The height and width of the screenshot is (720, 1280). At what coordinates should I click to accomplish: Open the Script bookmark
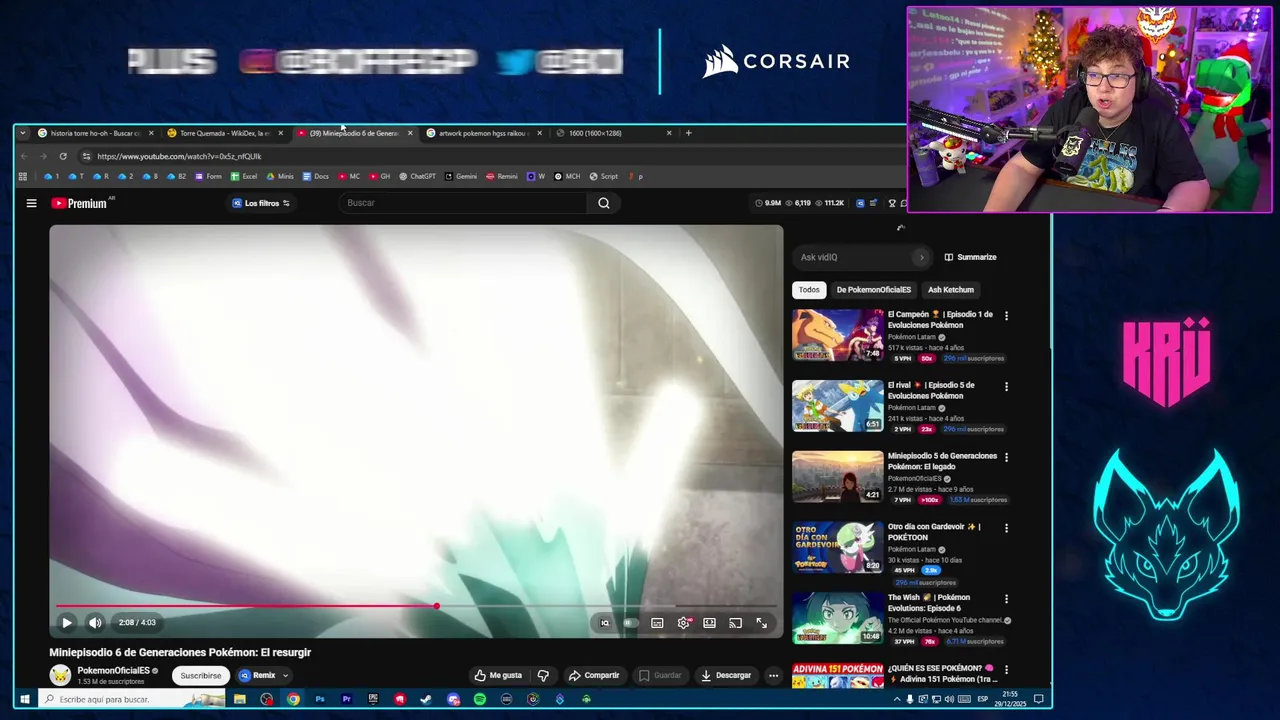[x=604, y=176]
